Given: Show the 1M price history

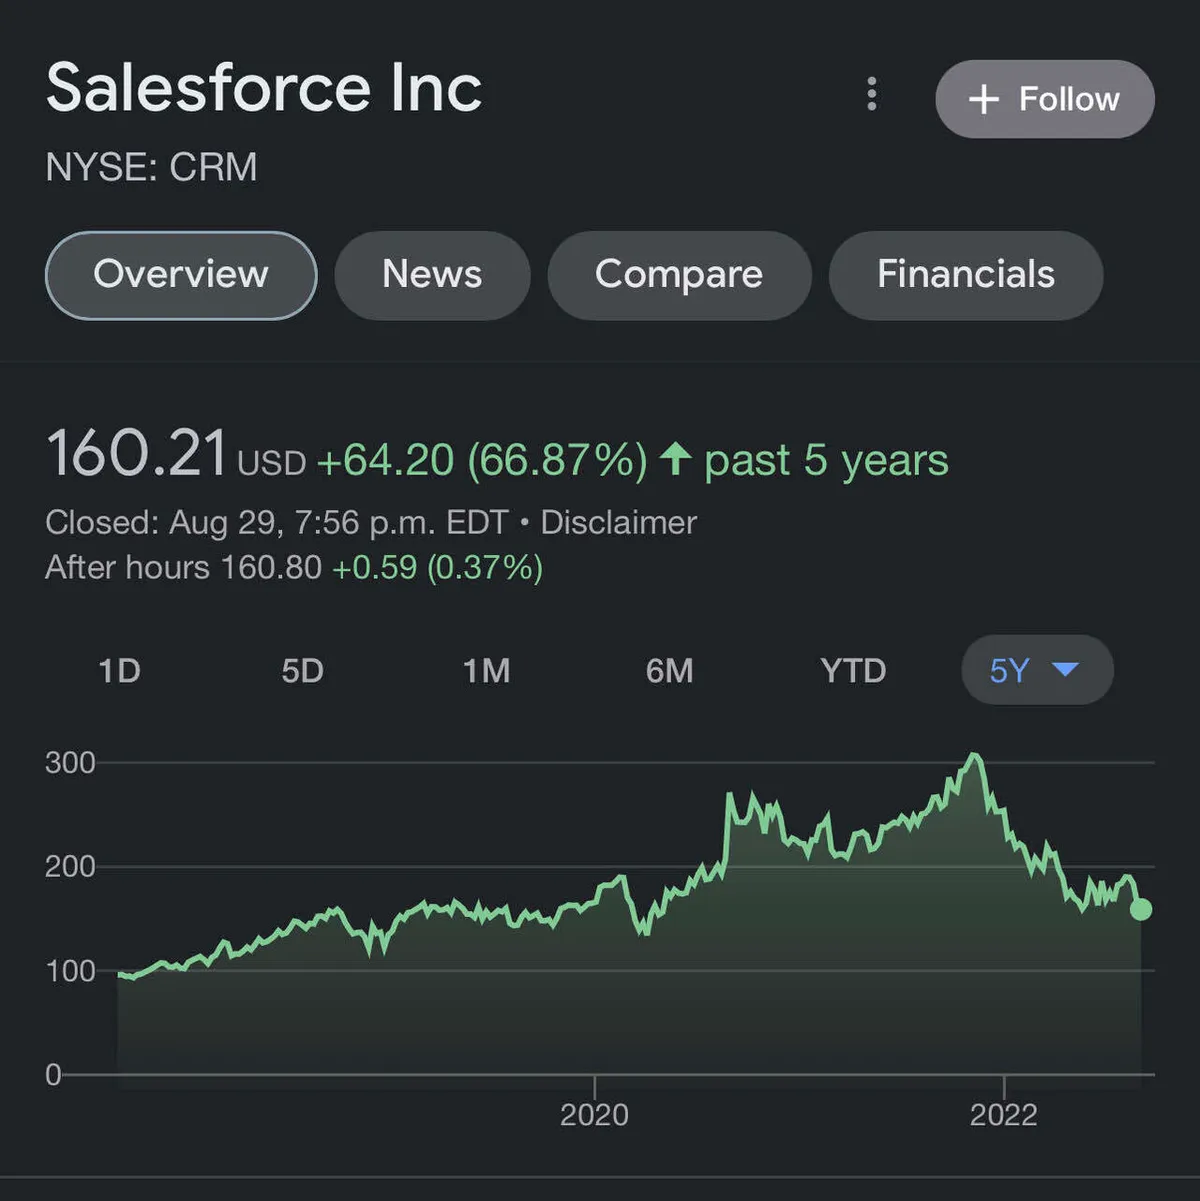Looking at the screenshot, I should click(x=486, y=670).
